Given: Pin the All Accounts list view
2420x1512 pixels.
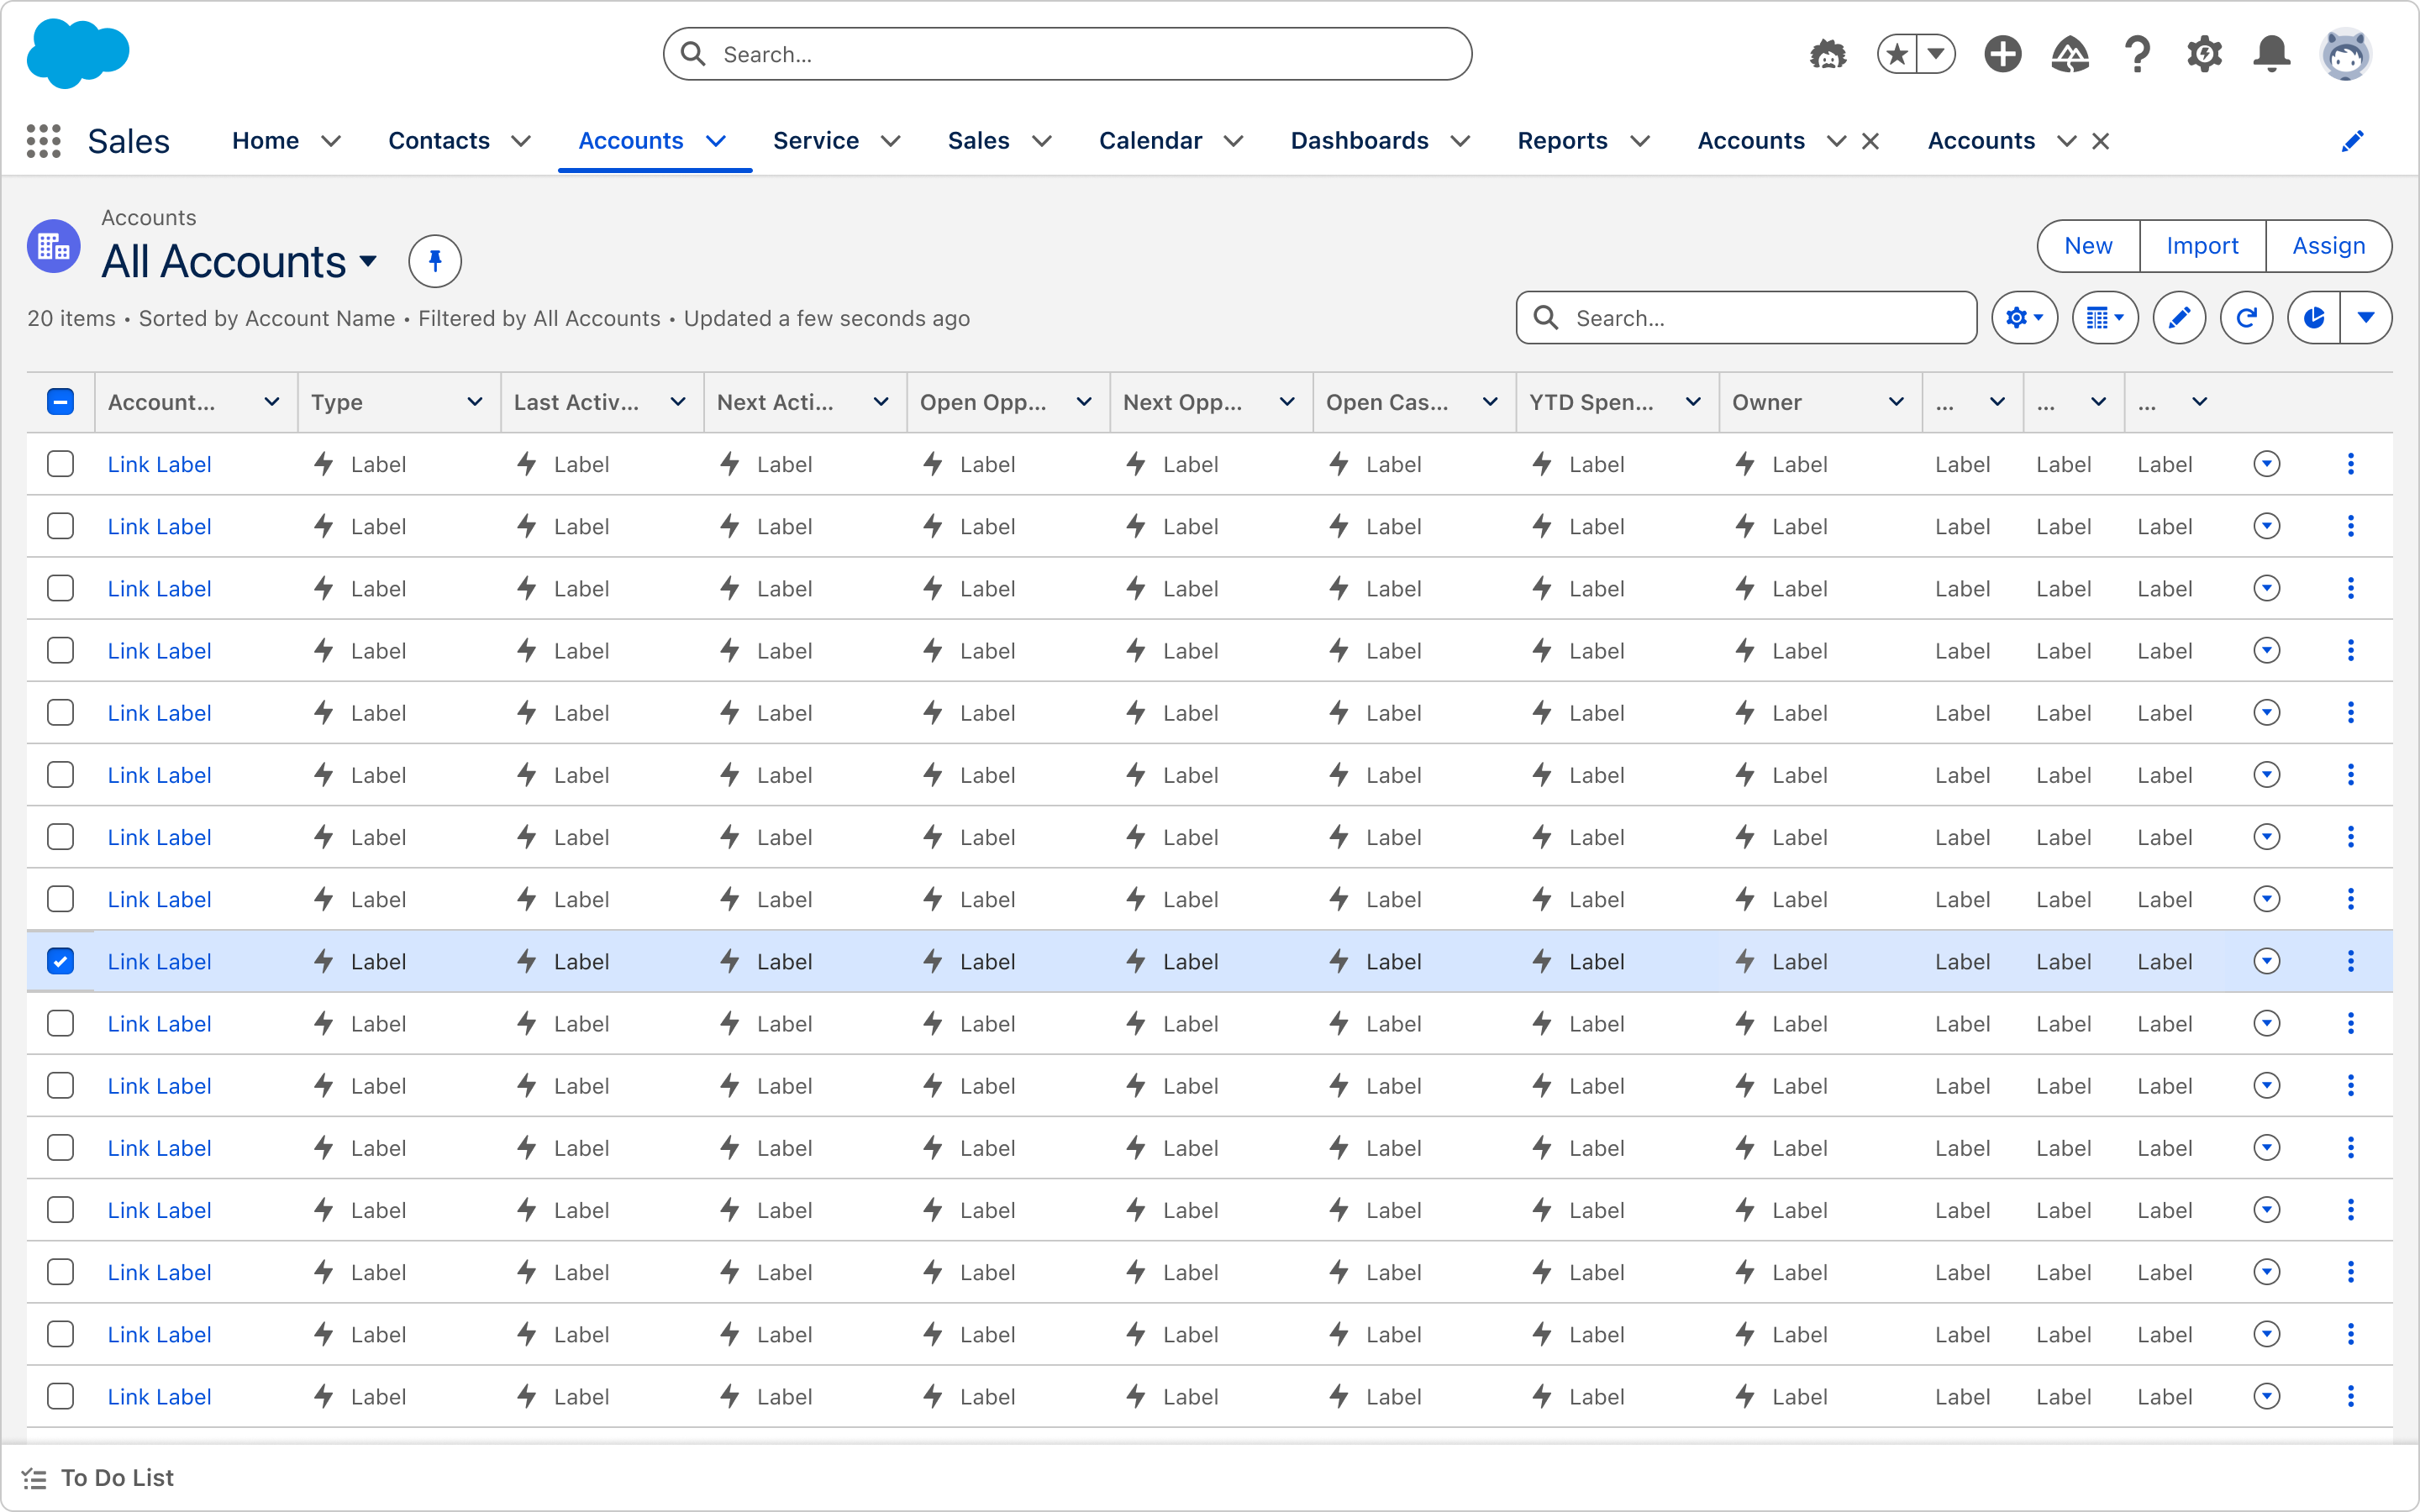Looking at the screenshot, I should pyautogui.click(x=435, y=262).
